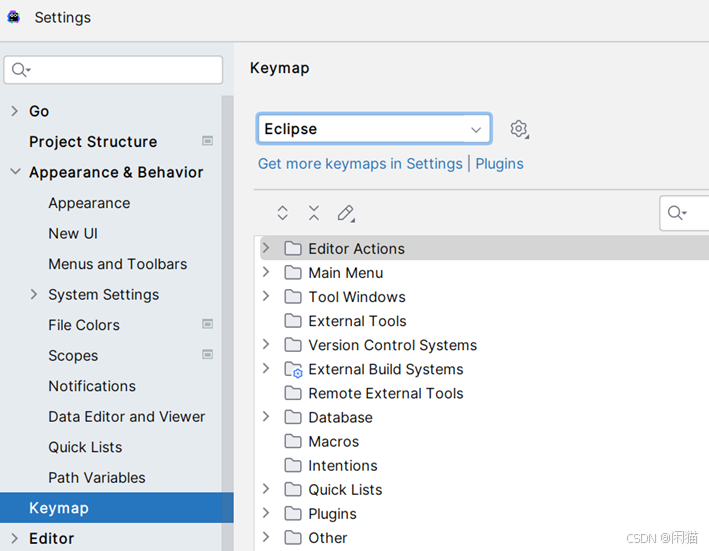The height and width of the screenshot is (551, 709).
Task: Collapse the Appearance & Behavior section
Action: (14, 172)
